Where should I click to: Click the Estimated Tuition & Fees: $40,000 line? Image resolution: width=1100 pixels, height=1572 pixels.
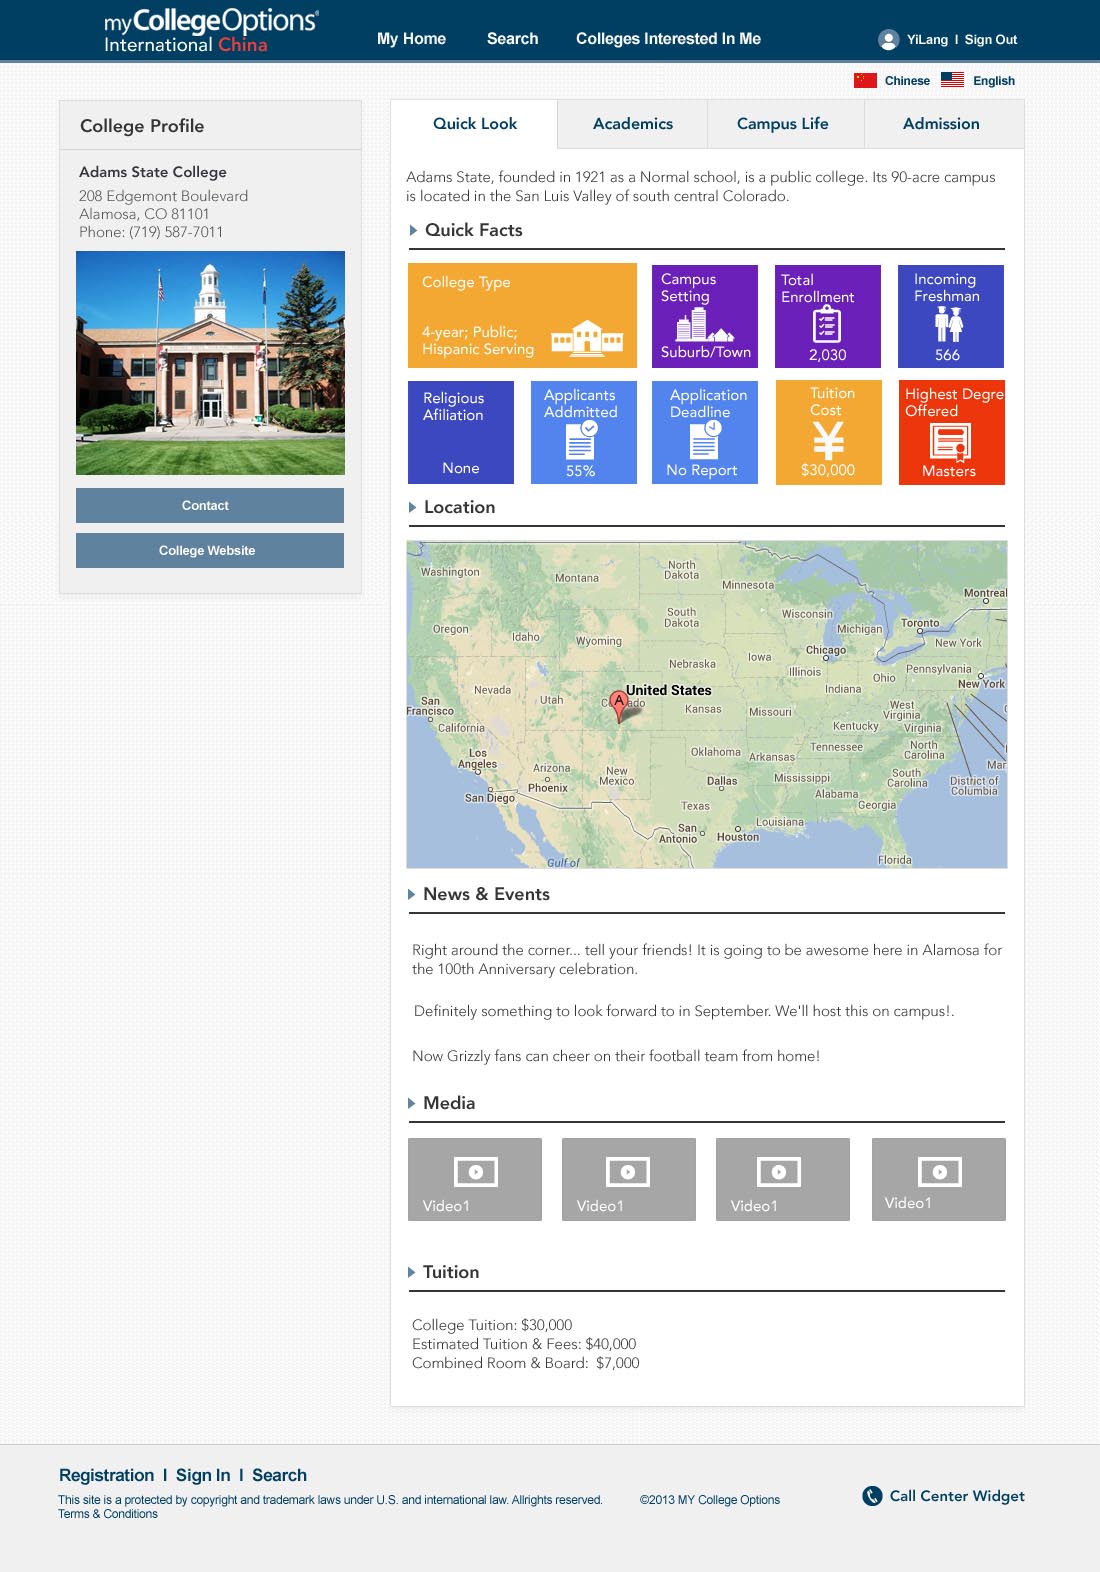tap(524, 1344)
